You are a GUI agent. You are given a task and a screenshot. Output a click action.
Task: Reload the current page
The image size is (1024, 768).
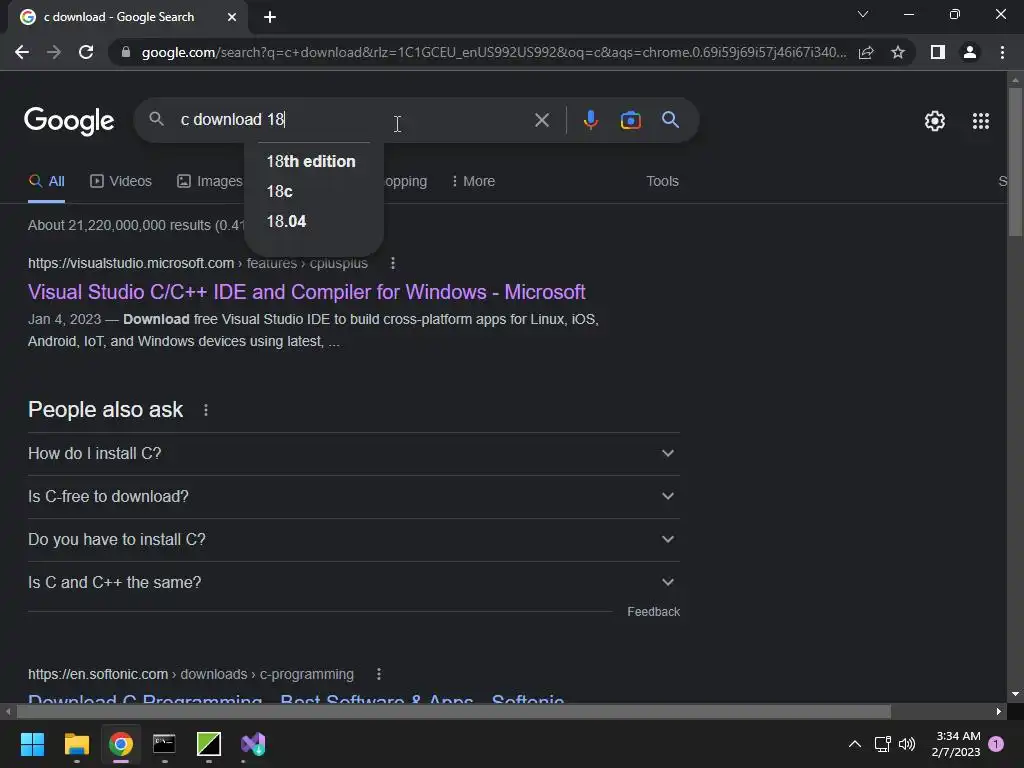[86, 52]
